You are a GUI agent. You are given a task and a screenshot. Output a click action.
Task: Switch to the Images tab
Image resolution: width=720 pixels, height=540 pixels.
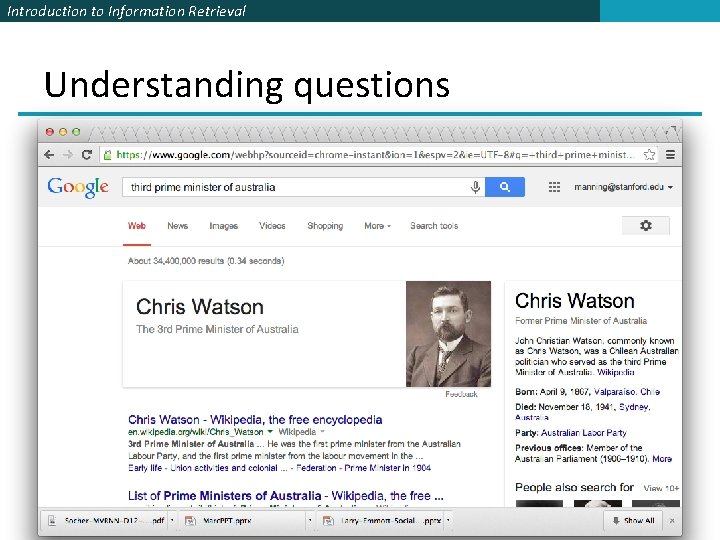click(x=224, y=226)
